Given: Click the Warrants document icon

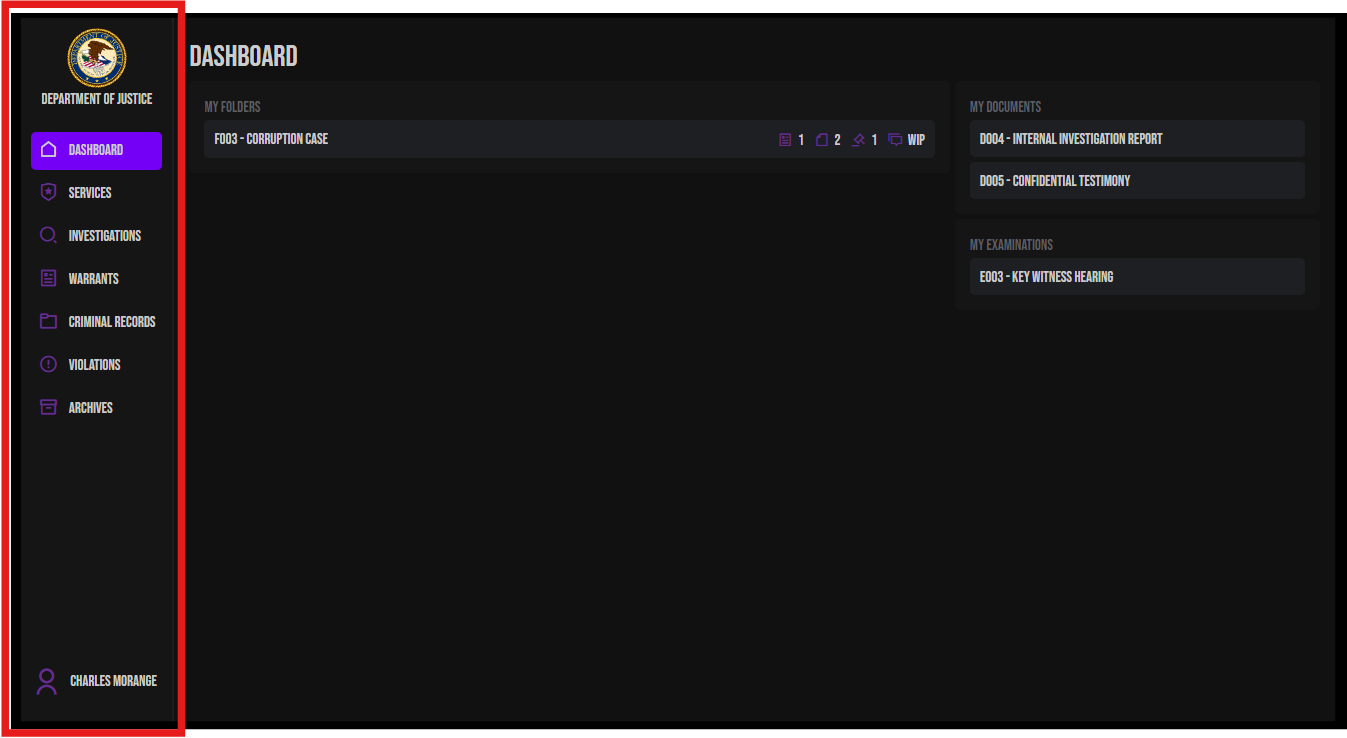Looking at the screenshot, I should click(x=47, y=278).
